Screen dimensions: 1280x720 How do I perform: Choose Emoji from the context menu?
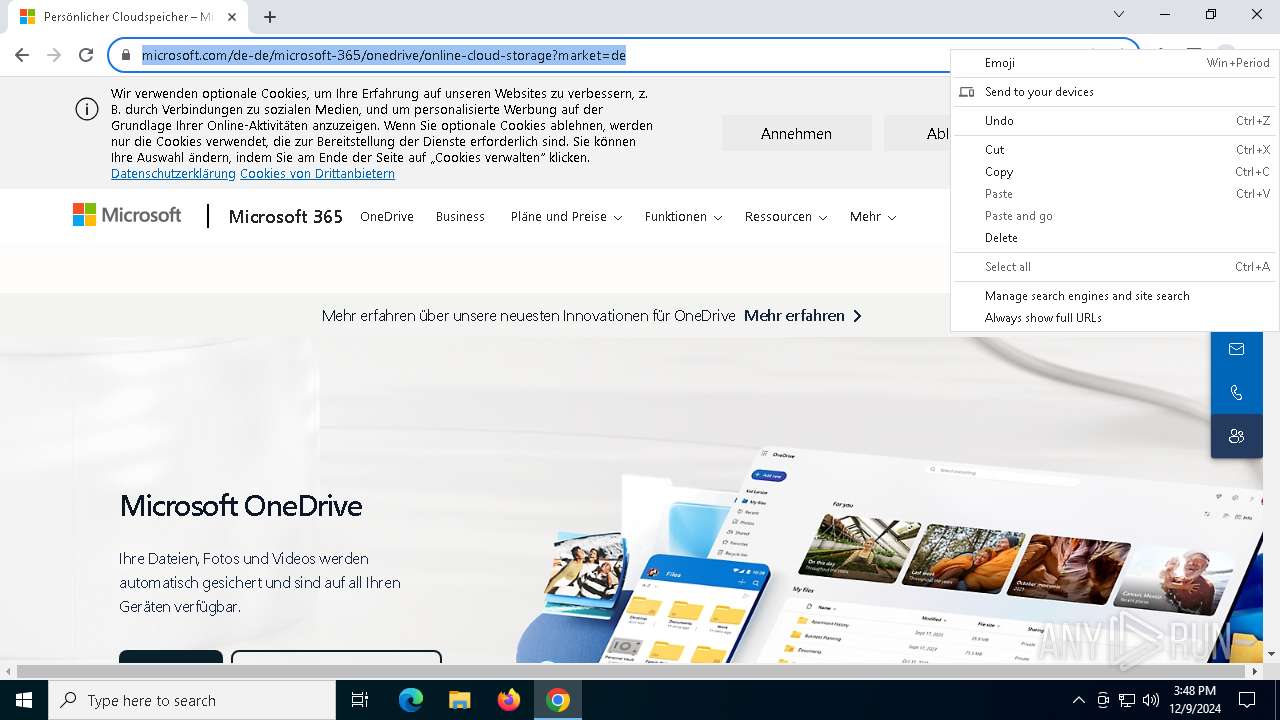1114,63
